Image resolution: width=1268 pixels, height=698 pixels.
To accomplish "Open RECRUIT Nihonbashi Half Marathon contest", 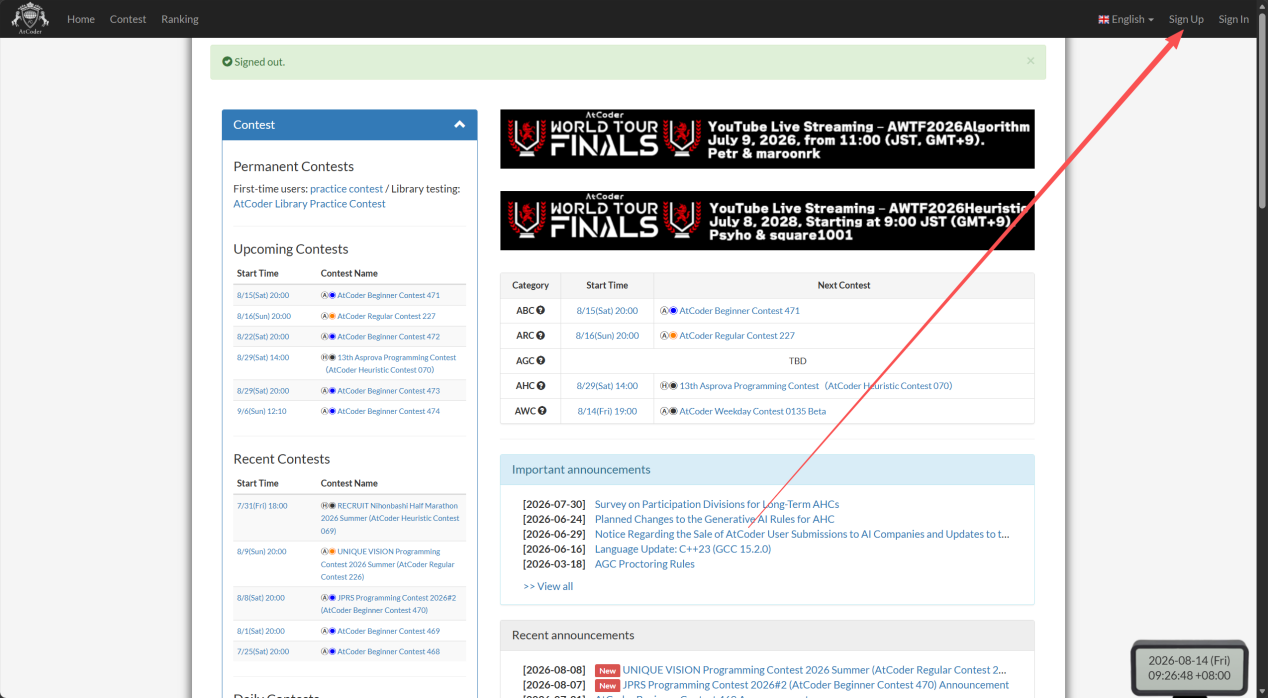I will point(390,518).
